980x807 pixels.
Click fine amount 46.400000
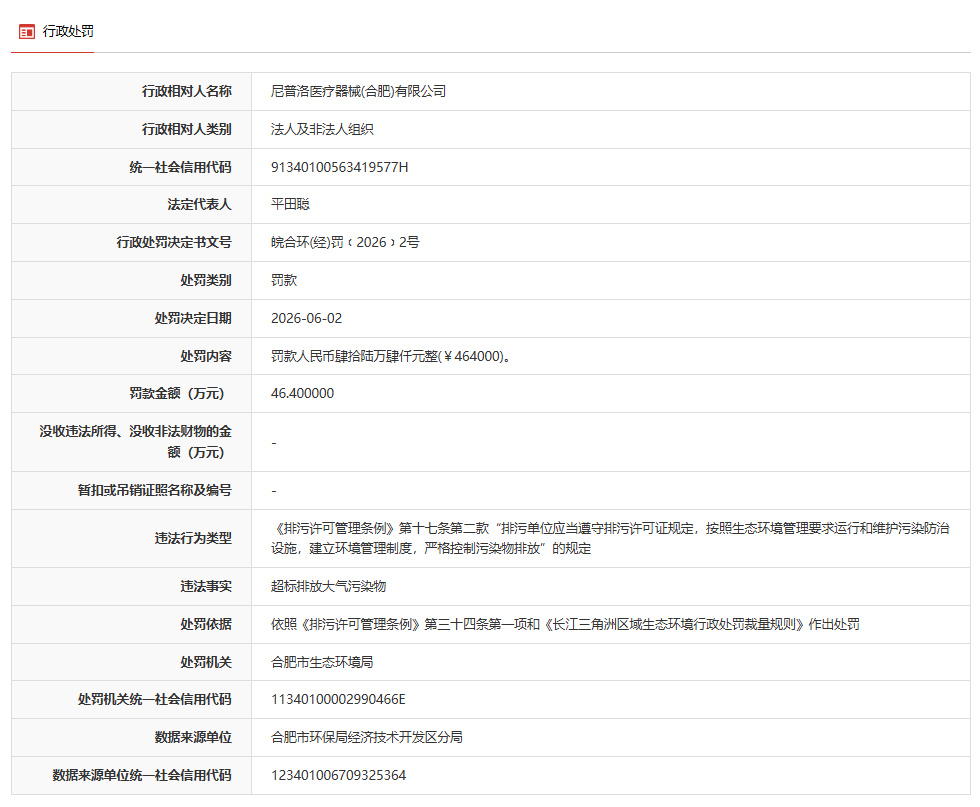302,393
